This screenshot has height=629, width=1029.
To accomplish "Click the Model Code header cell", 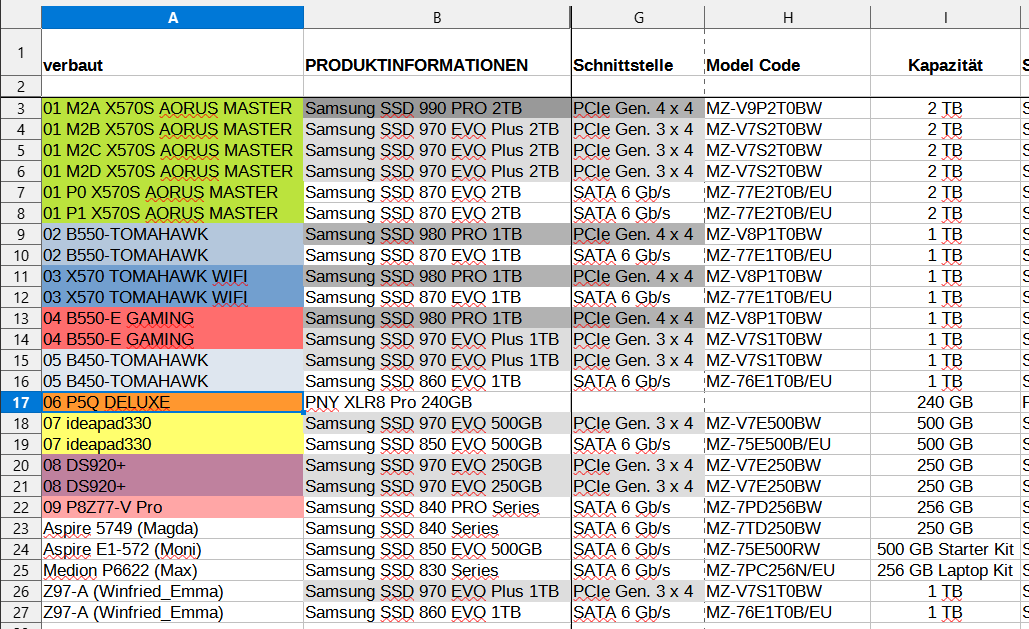I will click(788, 53).
